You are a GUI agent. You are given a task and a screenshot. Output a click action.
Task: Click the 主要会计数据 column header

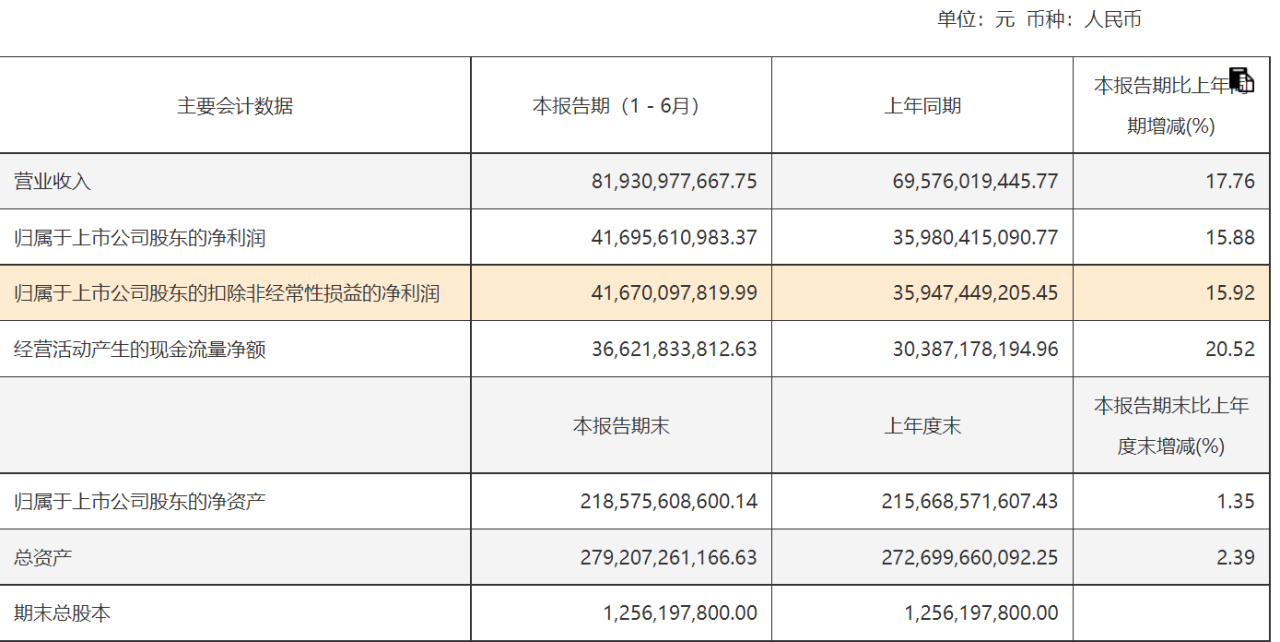pyautogui.click(x=235, y=106)
